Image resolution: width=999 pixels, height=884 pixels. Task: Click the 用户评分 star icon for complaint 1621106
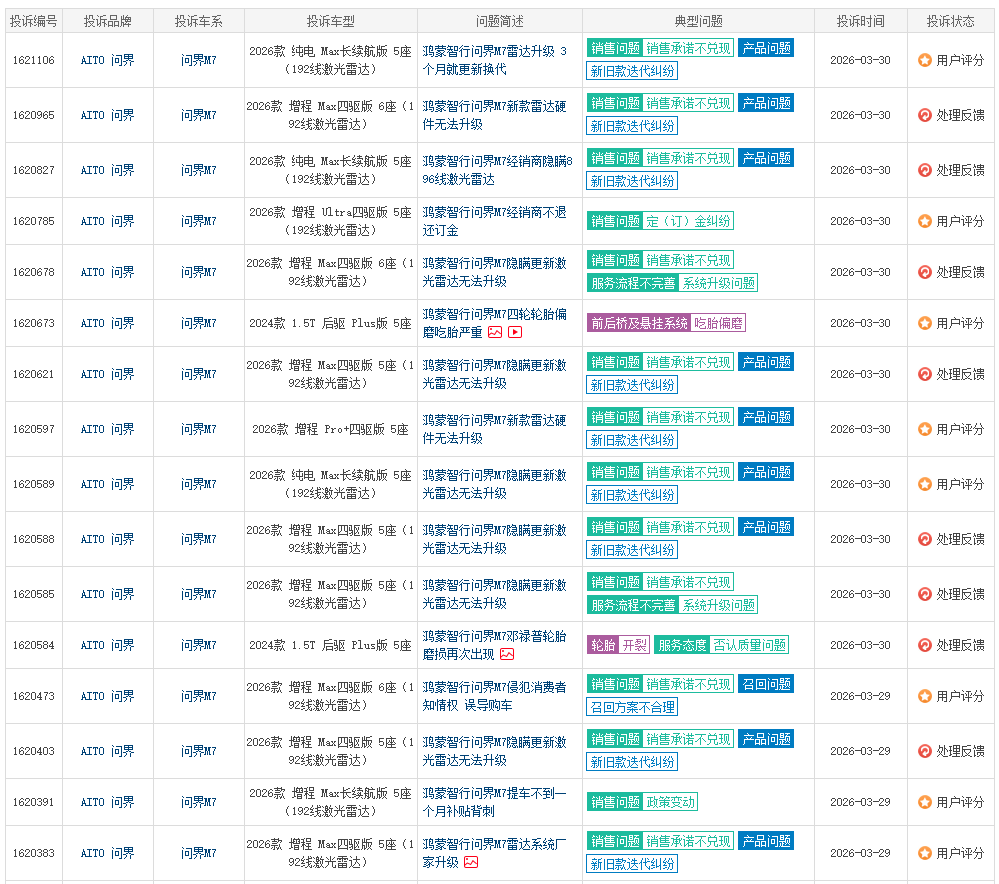(925, 60)
